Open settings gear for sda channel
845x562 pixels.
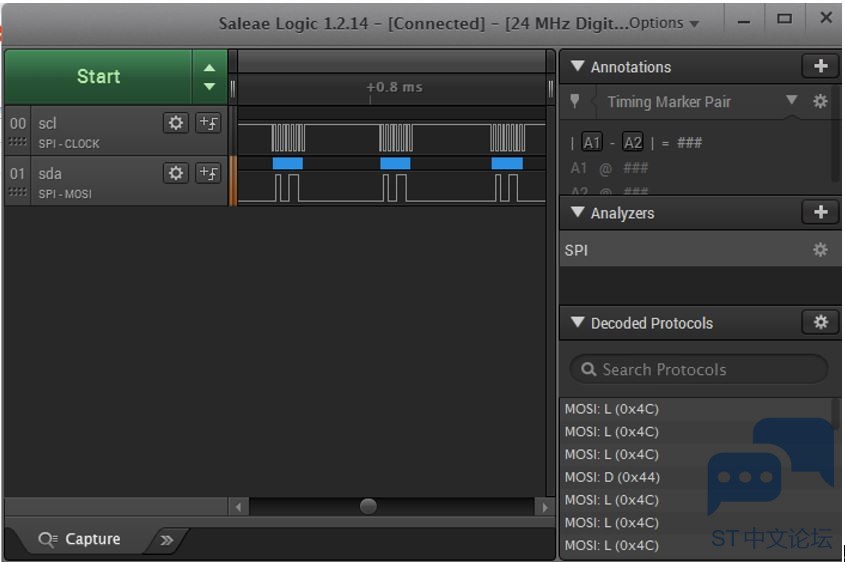click(176, 173)
